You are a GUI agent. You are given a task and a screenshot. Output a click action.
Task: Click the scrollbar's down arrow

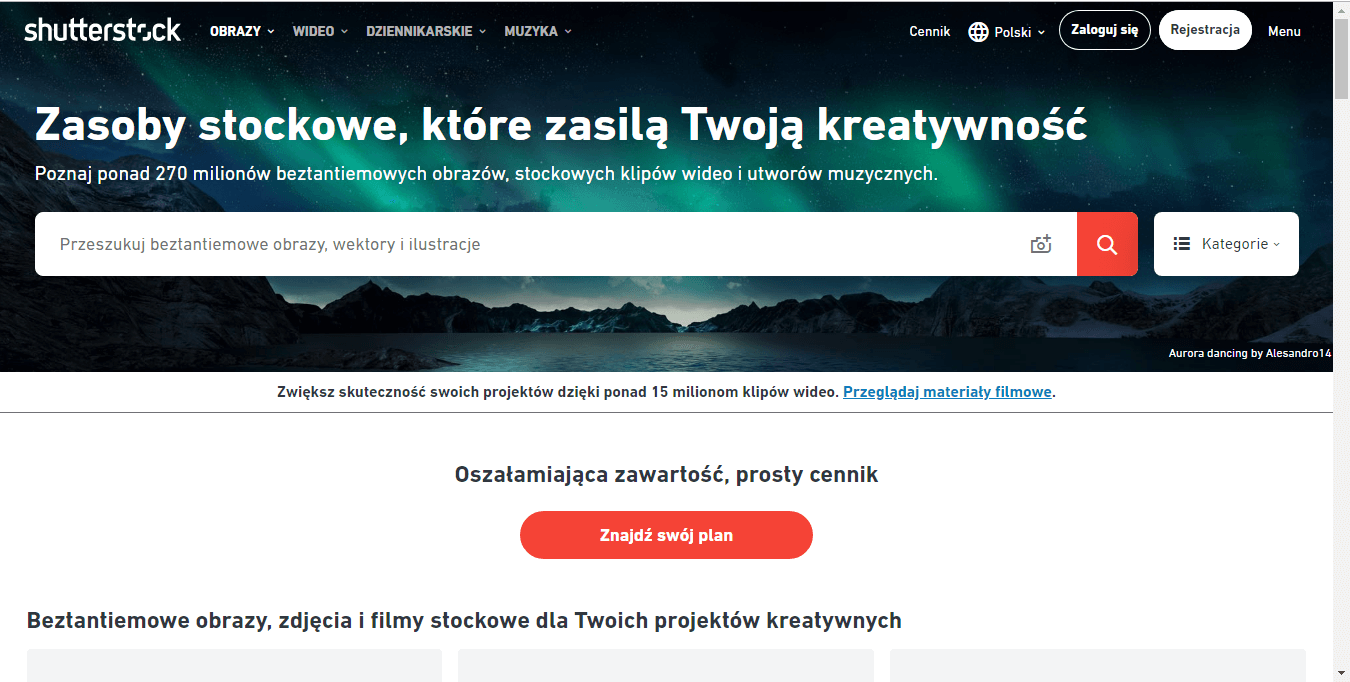(1341, 673)
